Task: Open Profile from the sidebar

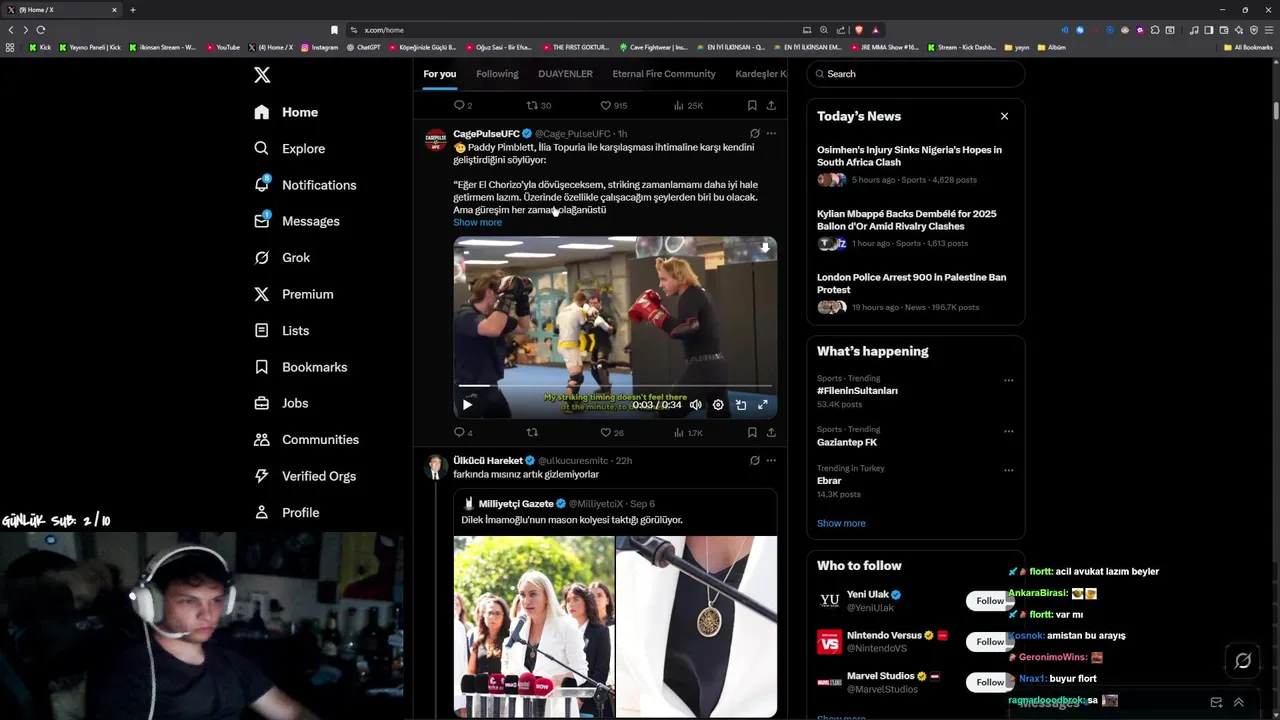Action: 287,512
